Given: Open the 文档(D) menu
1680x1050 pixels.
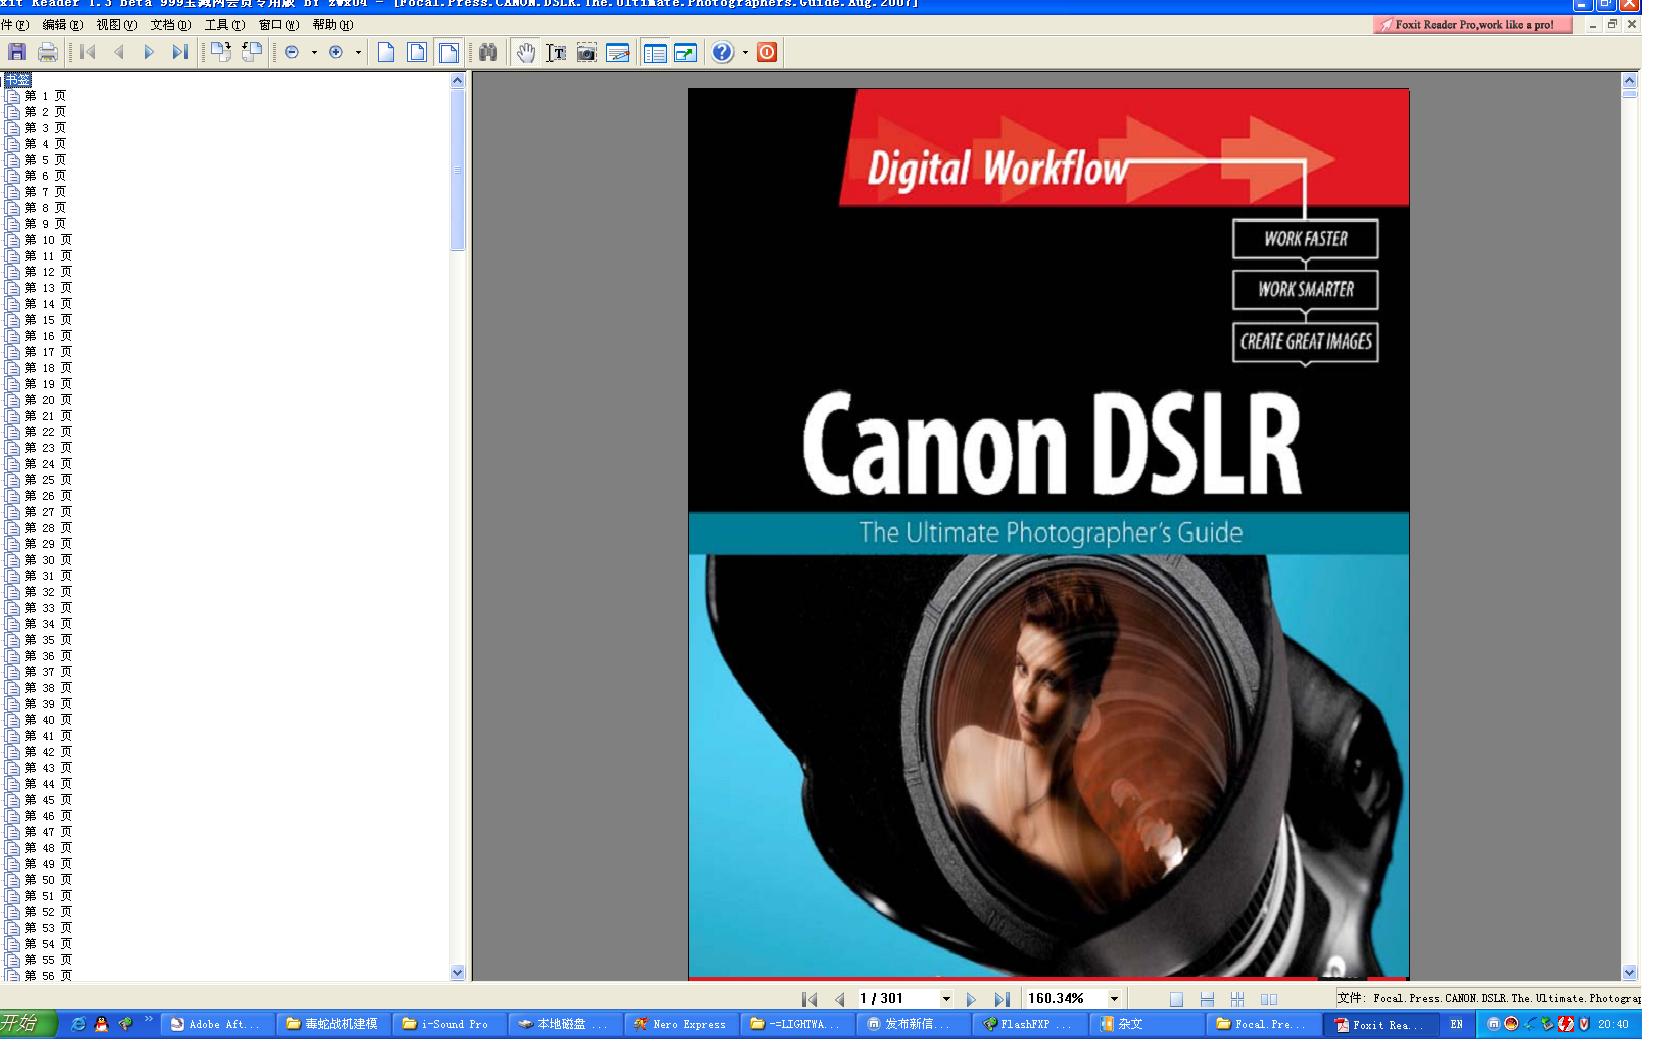Looking at the screenshot, I should click(x=170, y=25).
